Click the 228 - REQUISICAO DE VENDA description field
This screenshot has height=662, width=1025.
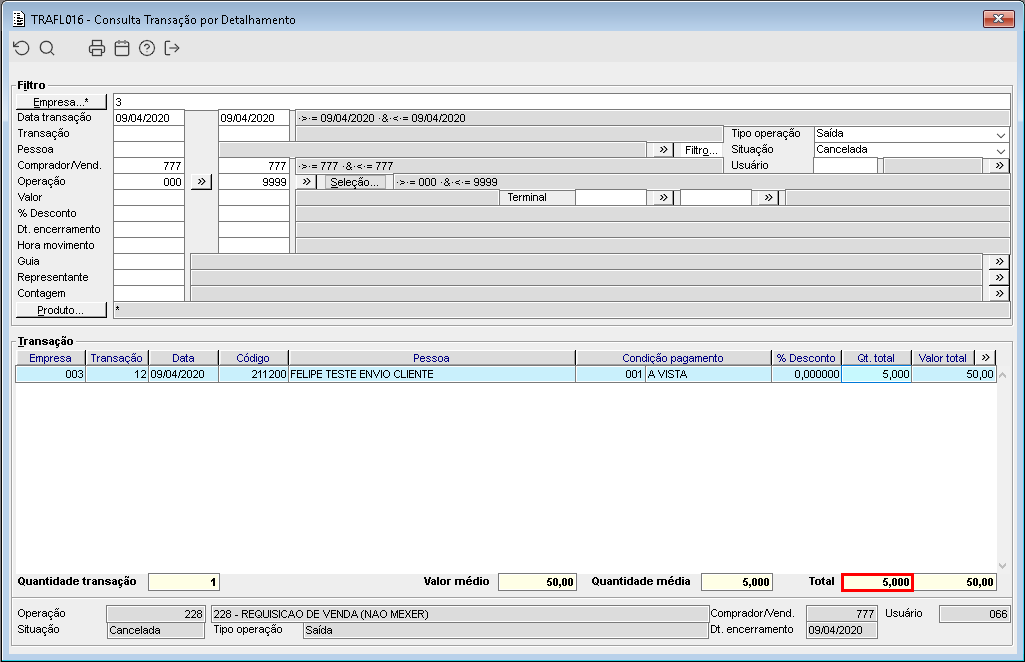(460, 614)
